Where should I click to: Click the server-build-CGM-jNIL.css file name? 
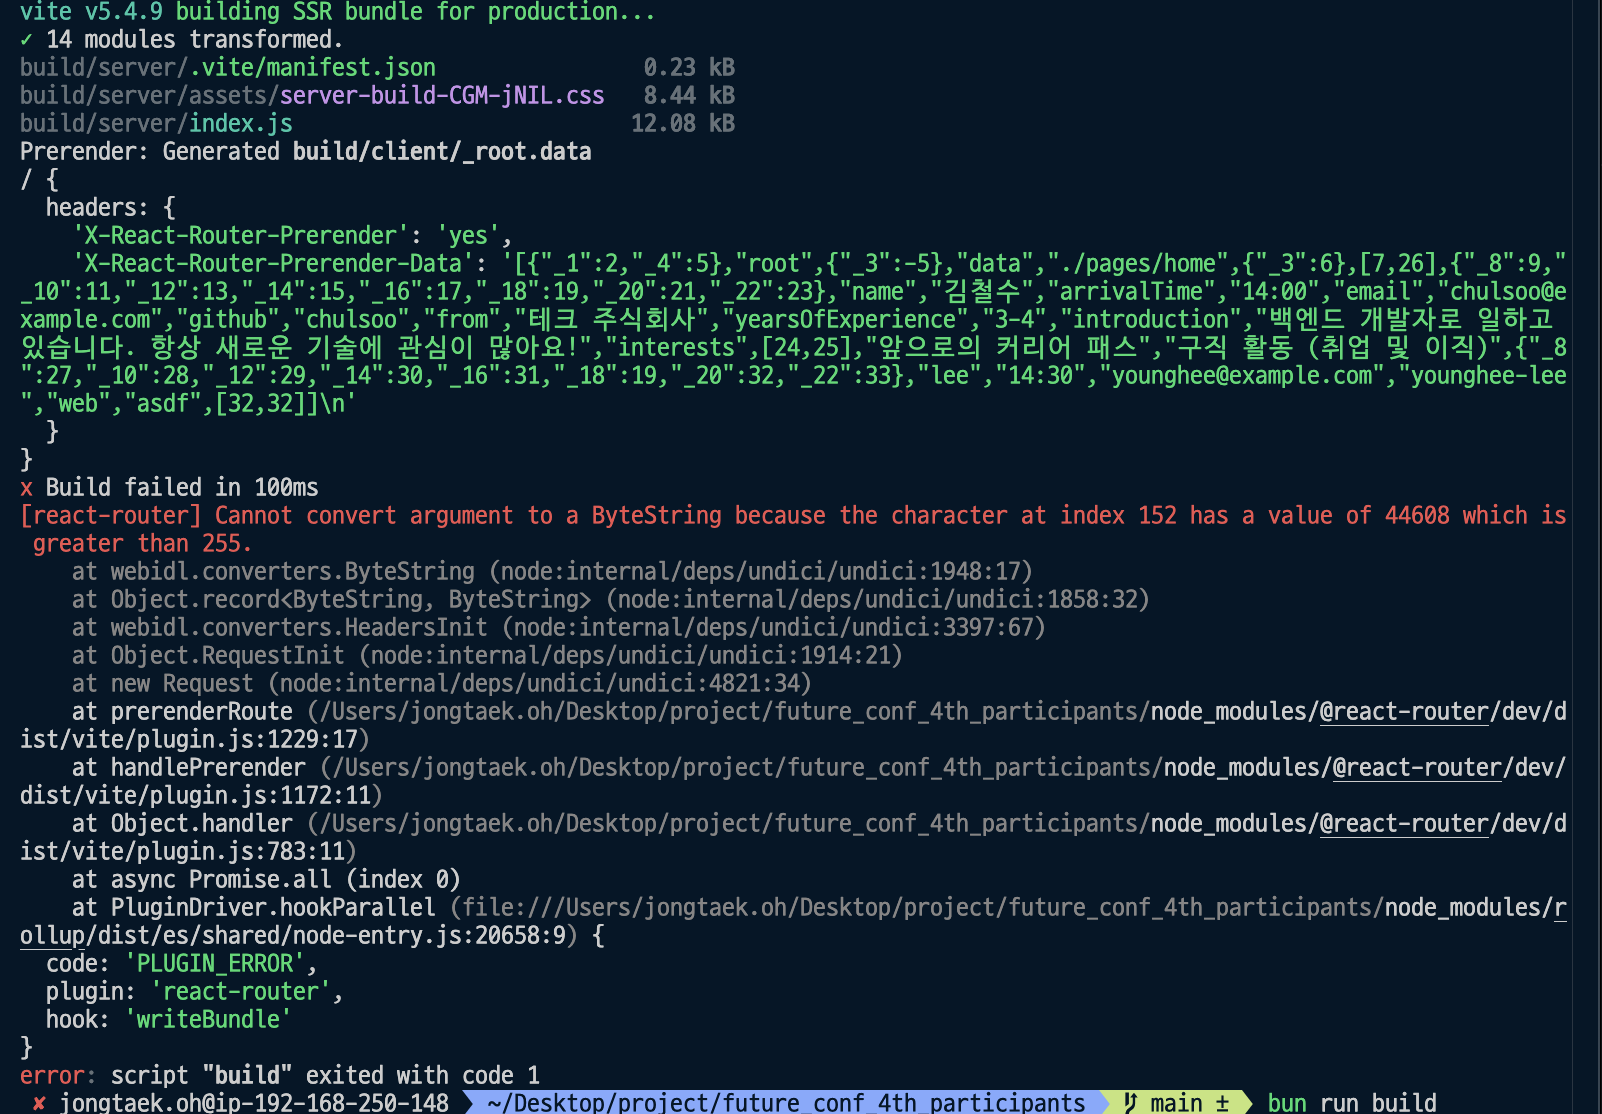[x=442, y=96]
